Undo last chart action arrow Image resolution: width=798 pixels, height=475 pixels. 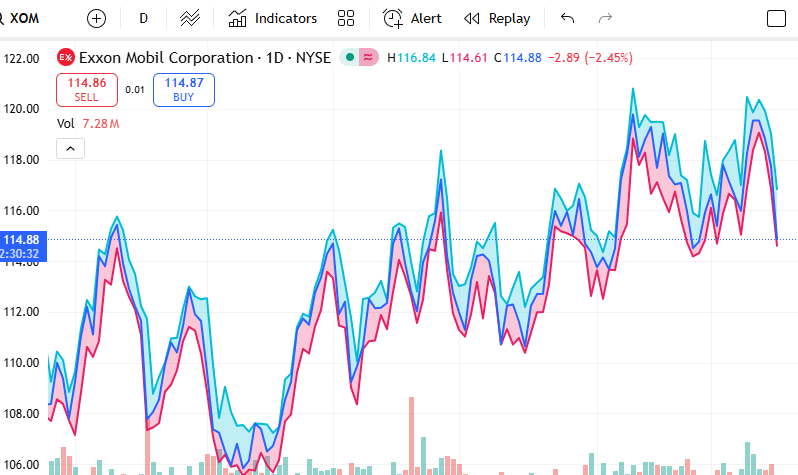(x=567, y=19)
